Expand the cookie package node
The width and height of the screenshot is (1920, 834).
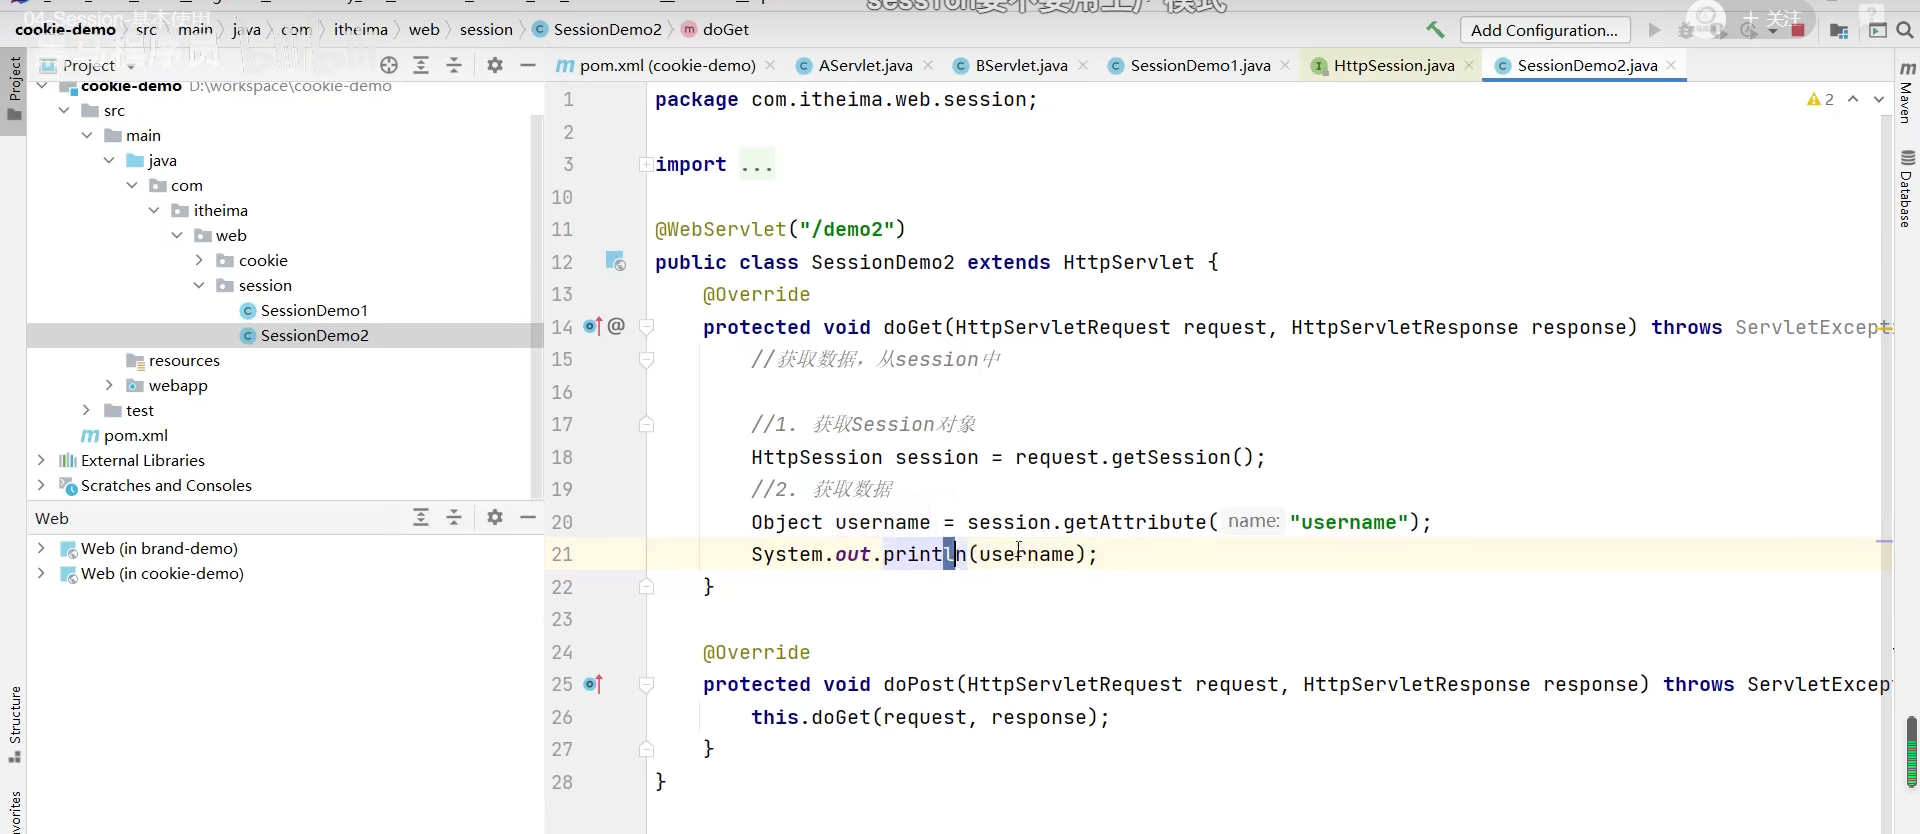(x=199, y=260)
